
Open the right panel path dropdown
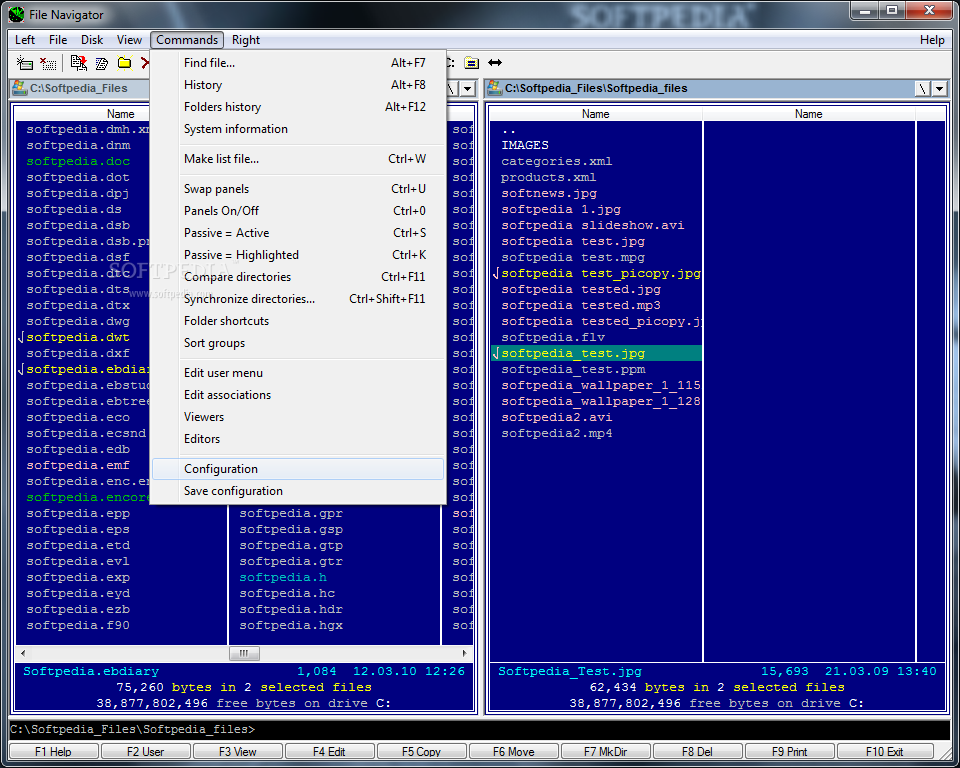[939, 89]
